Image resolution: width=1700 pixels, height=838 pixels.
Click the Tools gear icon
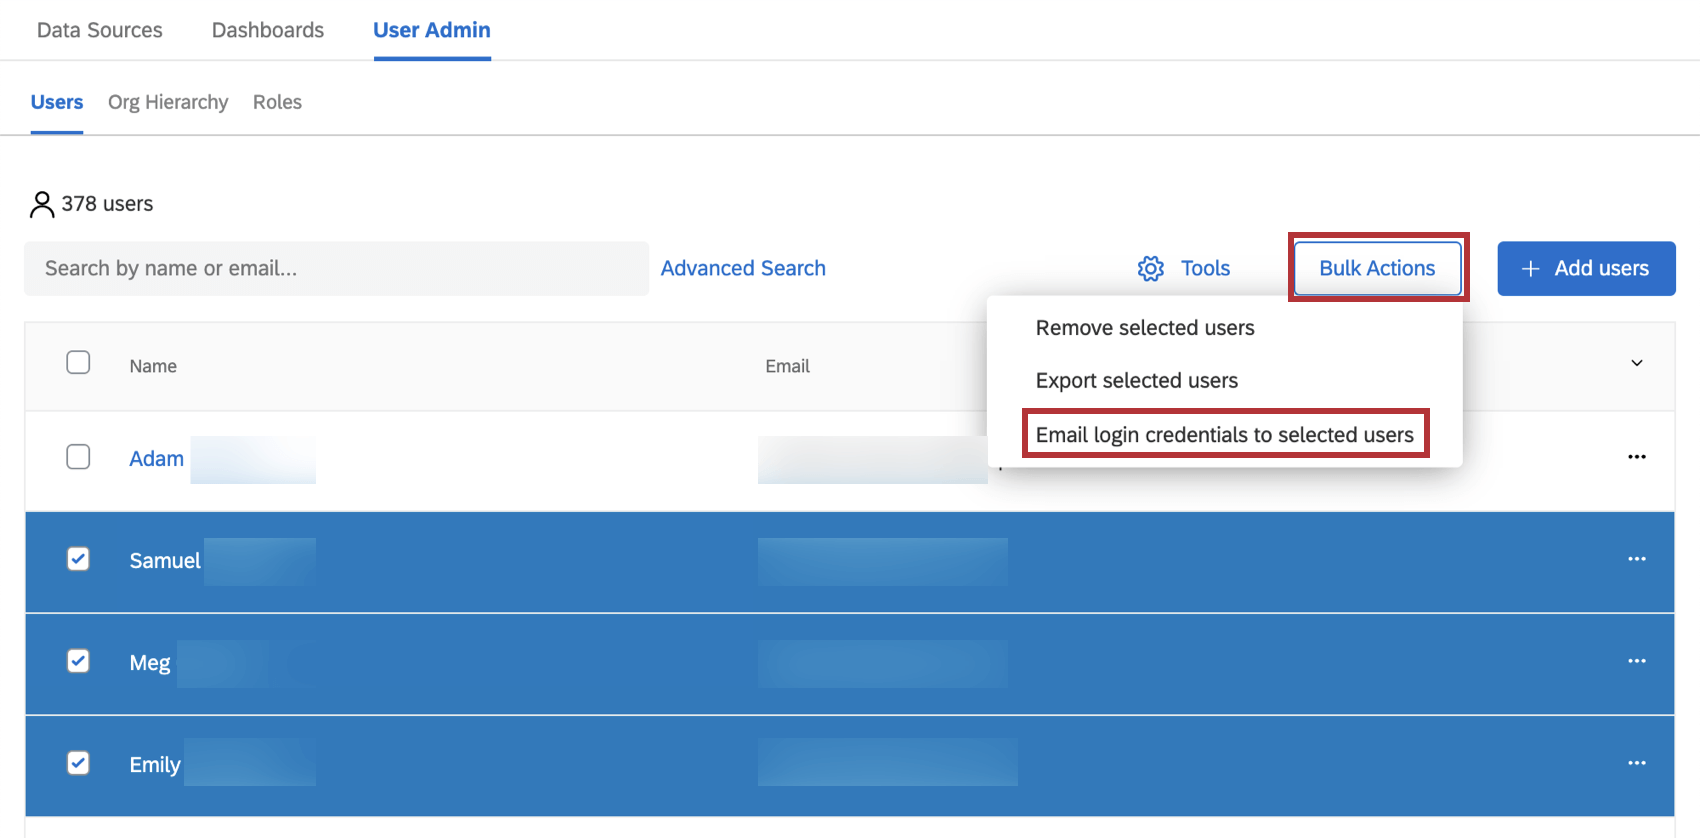[x=1151, y=268]
